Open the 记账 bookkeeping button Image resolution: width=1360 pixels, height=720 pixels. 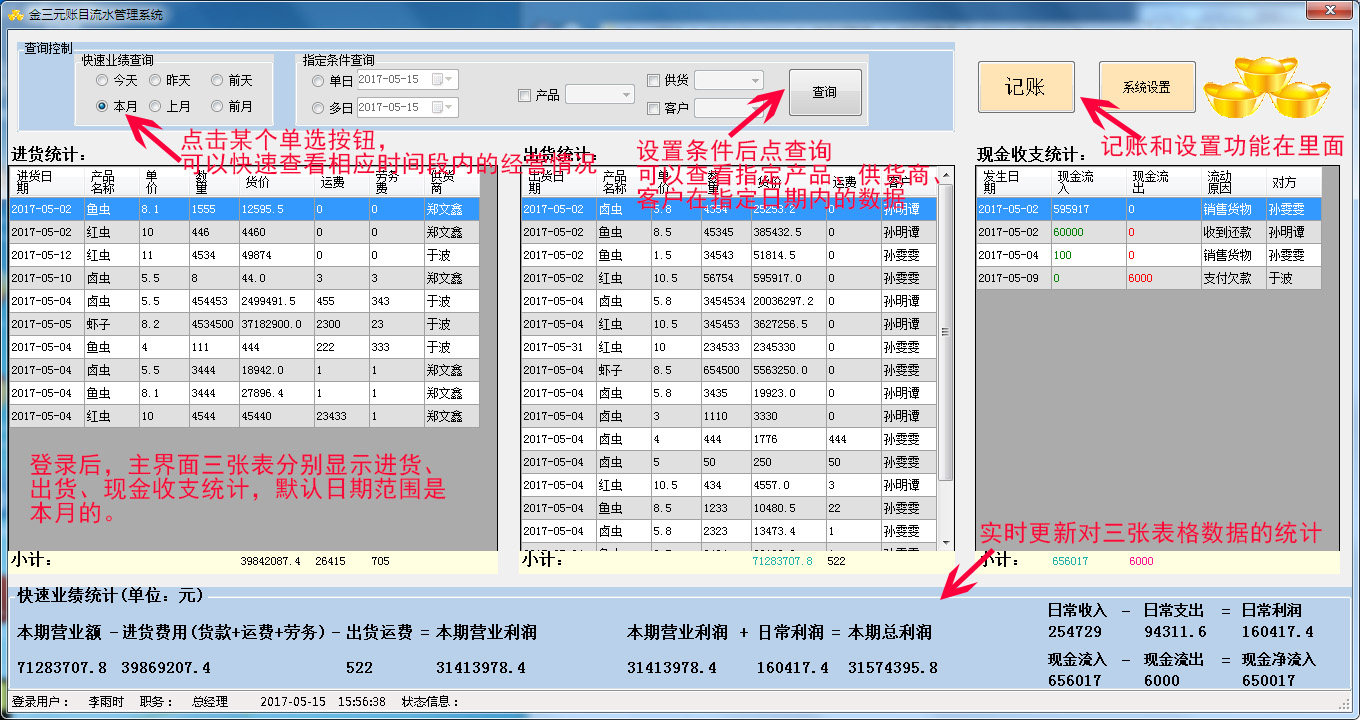pos(1026,87)
